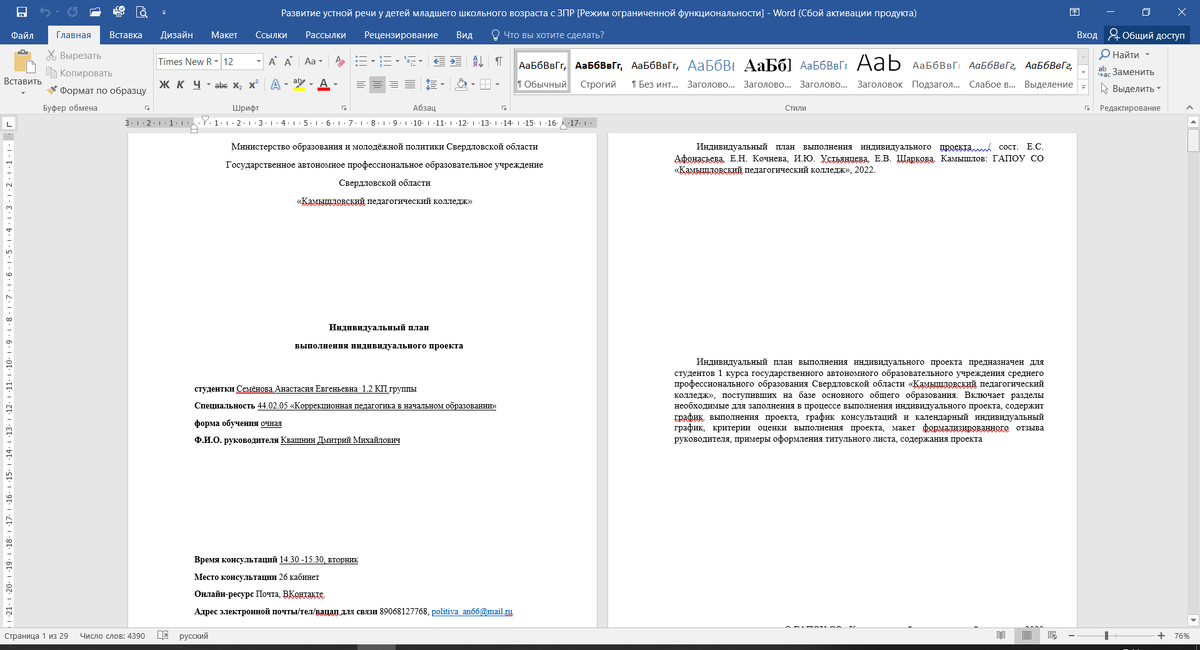Toggle show paragraph marks ¶
Viewport: 1200px width, 650px height.
coord(498,61)
